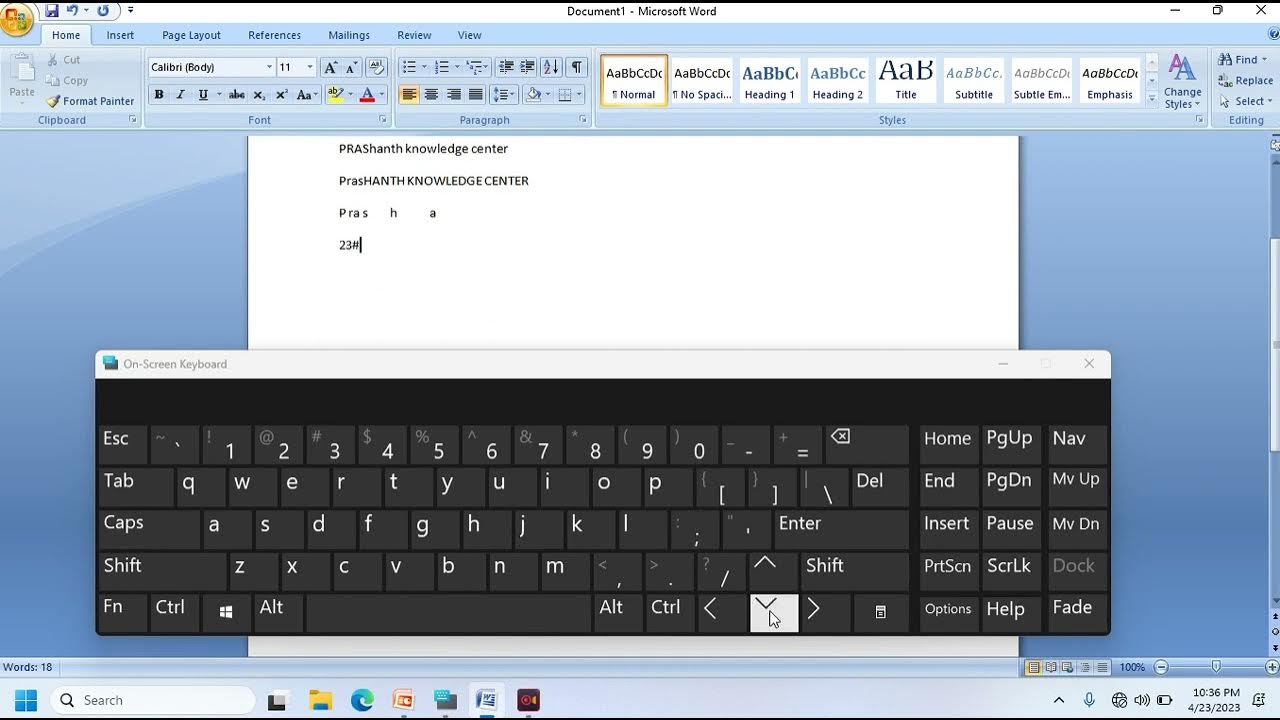Click the Undo icon in quick access
This screenshot has width=1280, height=720.
[x=72, y=11]
